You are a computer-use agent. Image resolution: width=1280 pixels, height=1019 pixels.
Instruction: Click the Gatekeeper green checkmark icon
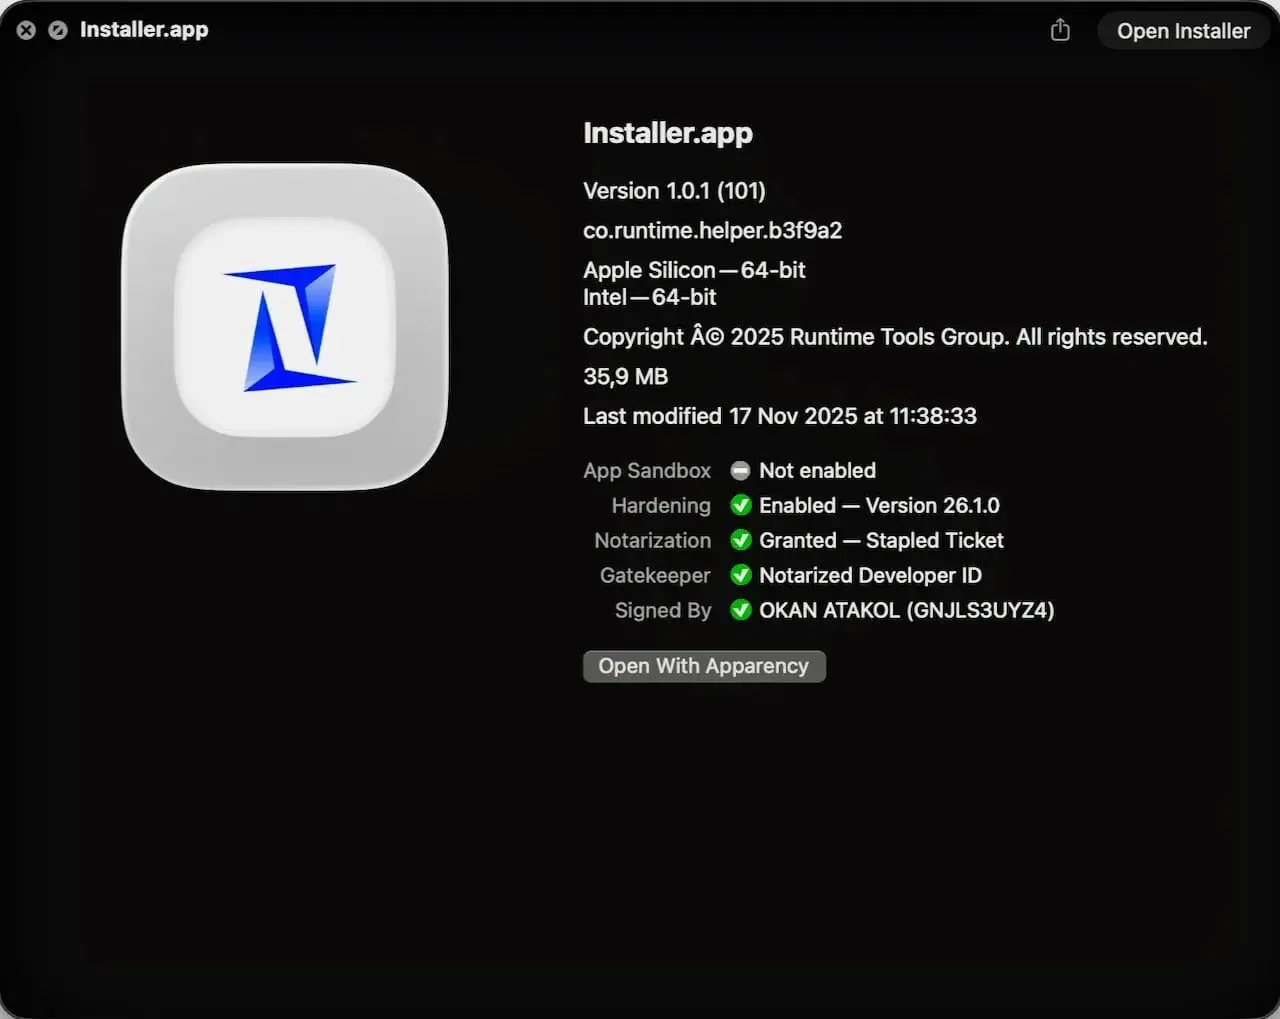coord(741,575)
